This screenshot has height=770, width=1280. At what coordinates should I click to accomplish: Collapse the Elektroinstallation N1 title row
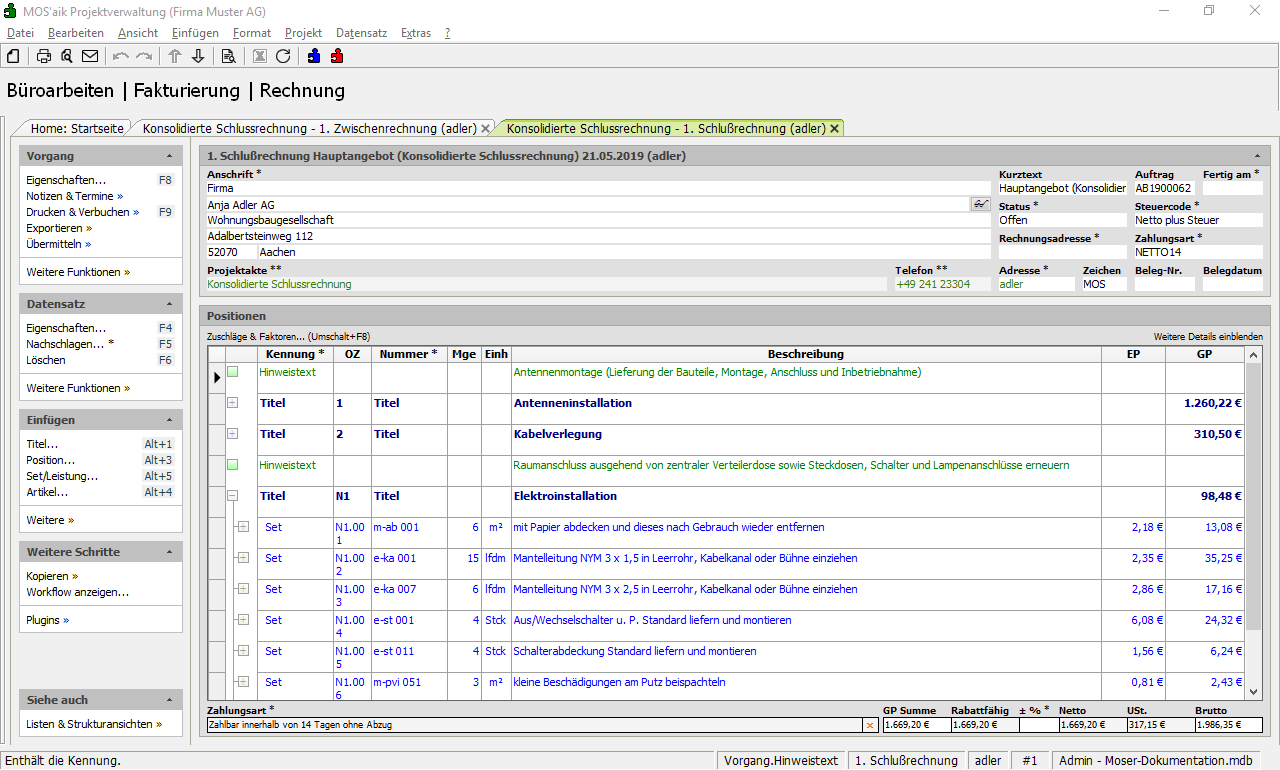coord(232,496)
